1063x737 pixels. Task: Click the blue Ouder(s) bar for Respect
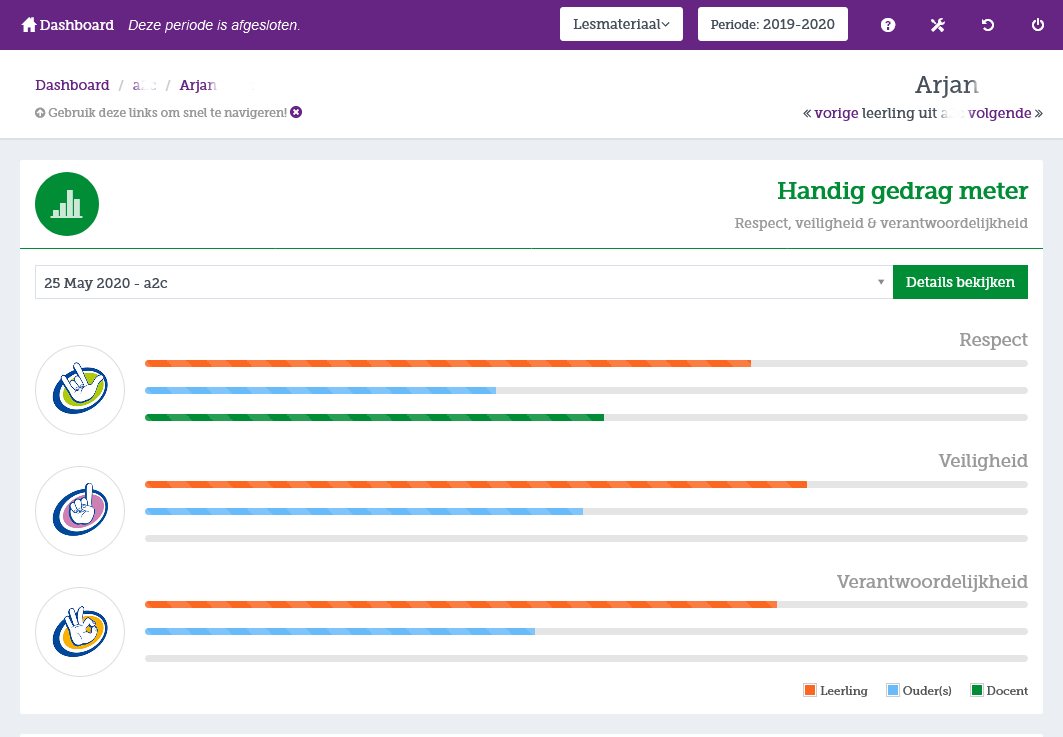coord(321,391)
